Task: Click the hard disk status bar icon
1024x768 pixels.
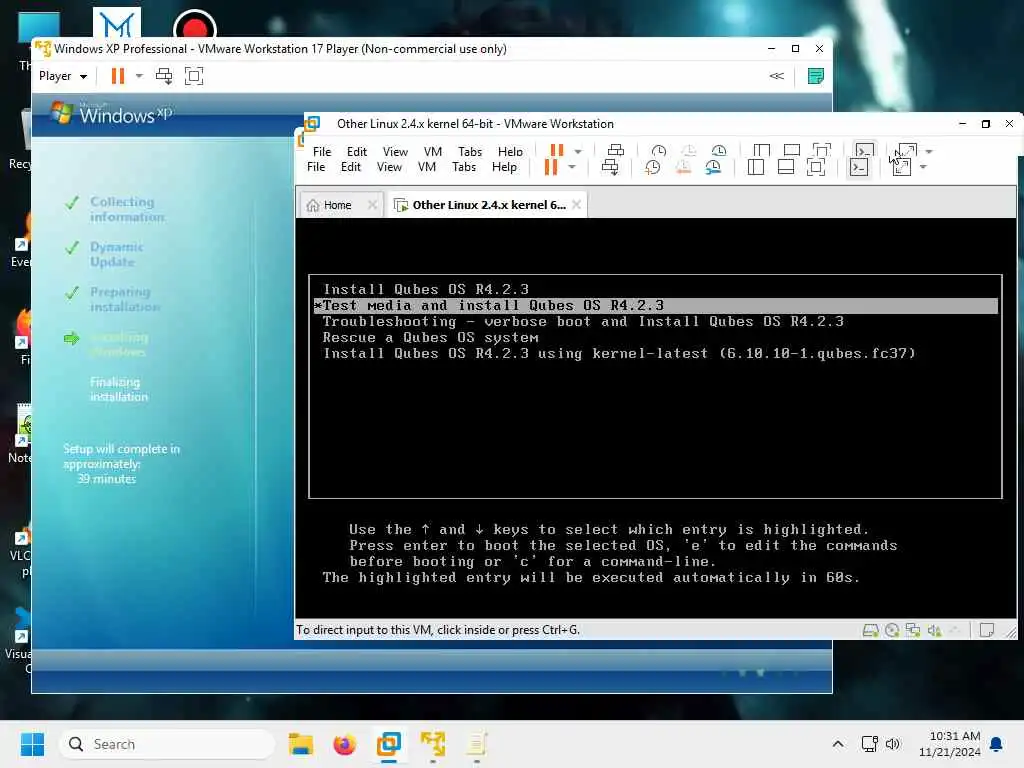Action: point(871,630)
